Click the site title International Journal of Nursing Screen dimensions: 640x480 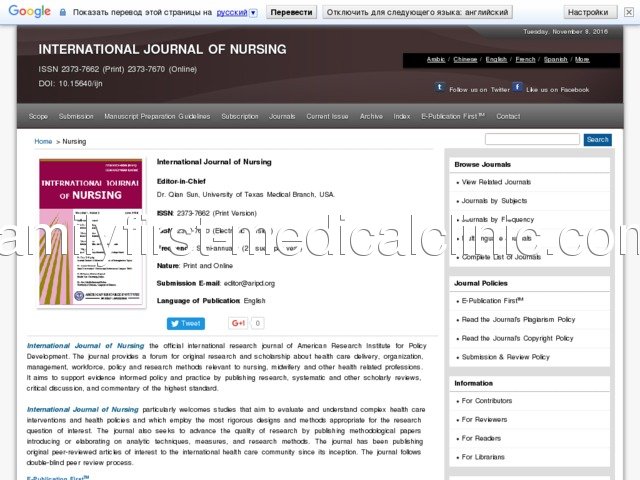[x=162, y=49]
